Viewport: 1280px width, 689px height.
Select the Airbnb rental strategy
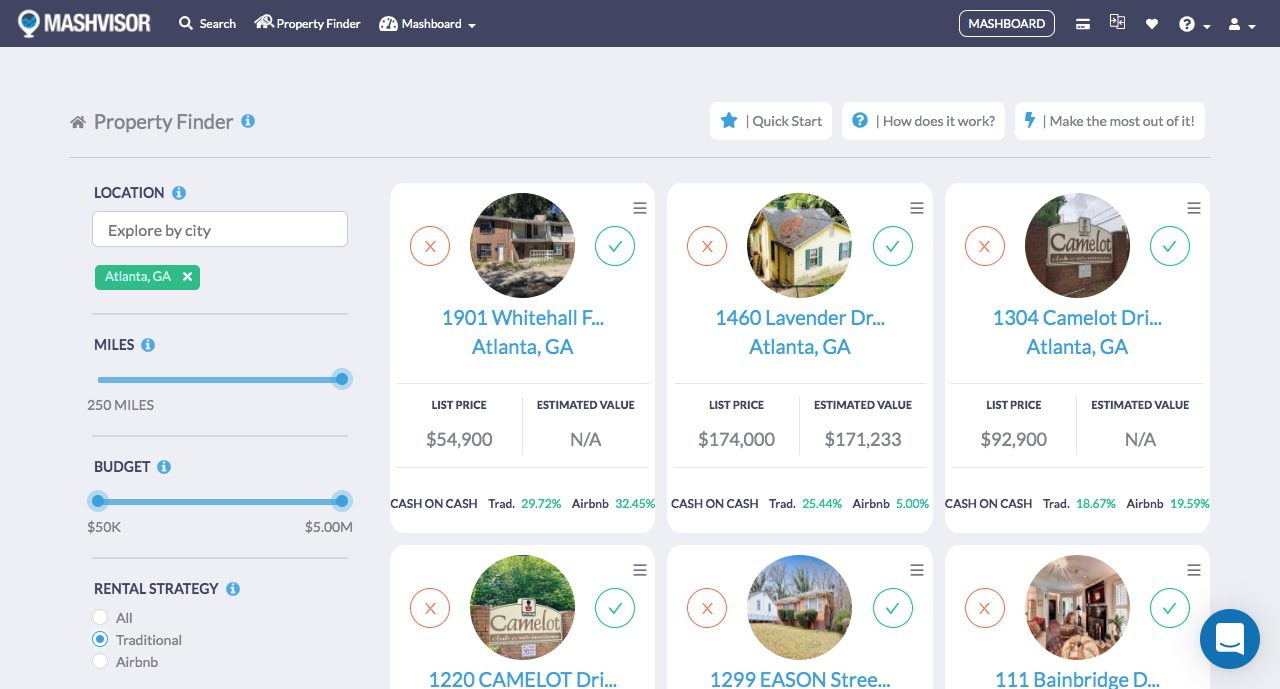[x=100, y=661]
